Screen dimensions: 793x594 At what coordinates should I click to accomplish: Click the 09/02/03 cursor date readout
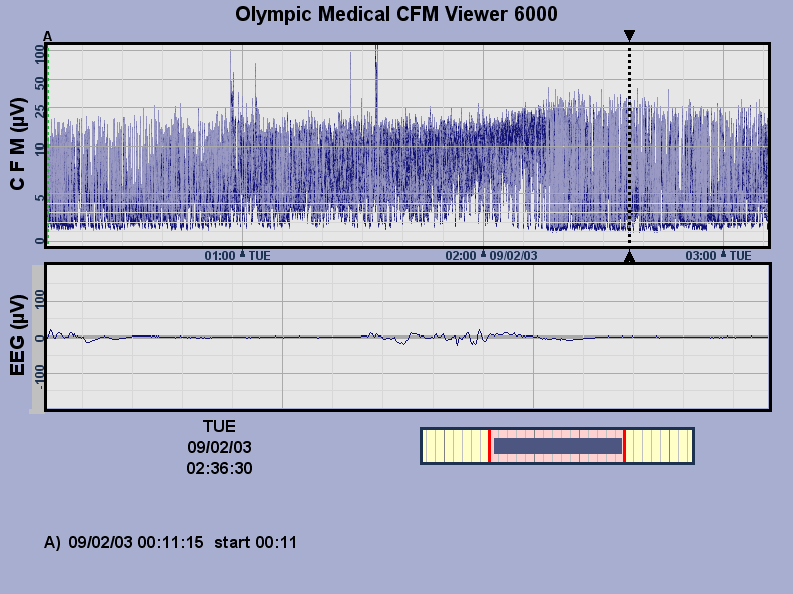point(219,447)
